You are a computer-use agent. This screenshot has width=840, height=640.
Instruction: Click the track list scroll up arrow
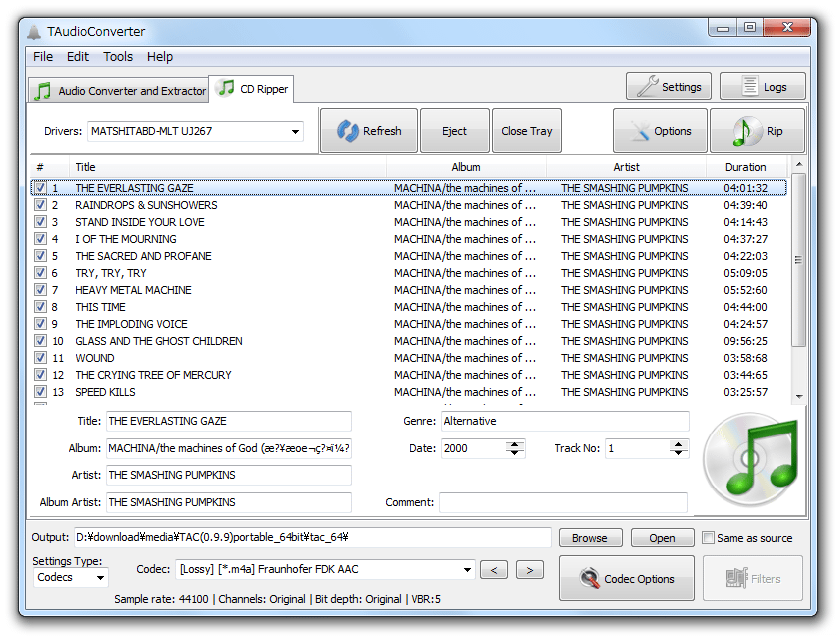799,164
